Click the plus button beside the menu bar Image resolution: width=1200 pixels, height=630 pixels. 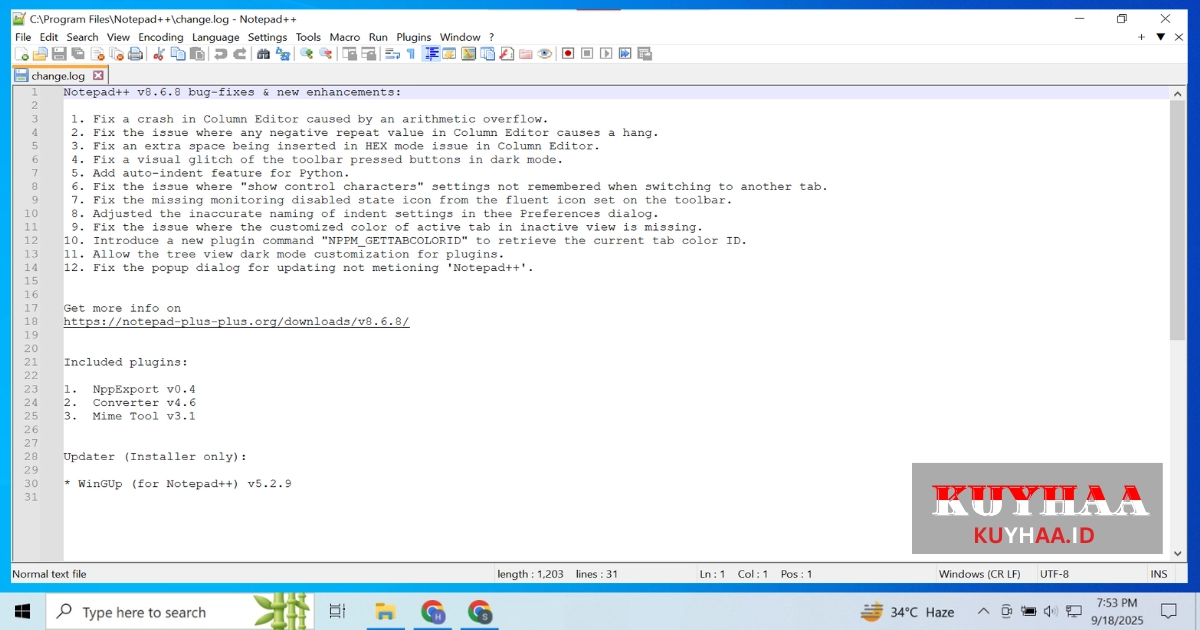pyautogui.click(x=1141, y=37)
